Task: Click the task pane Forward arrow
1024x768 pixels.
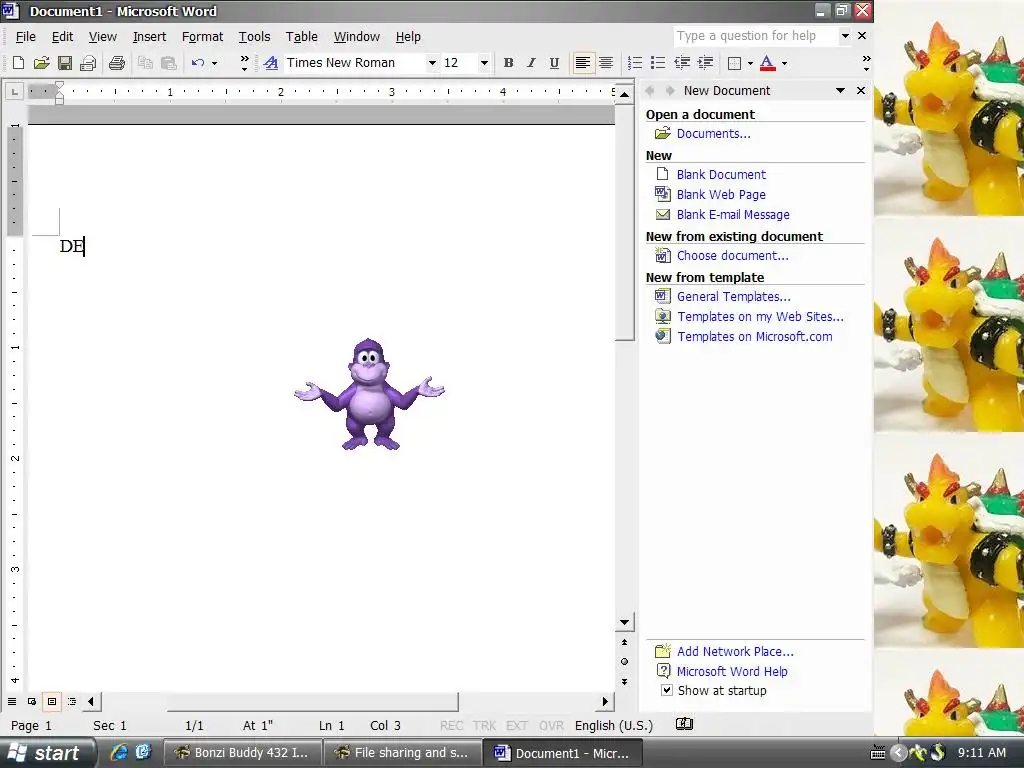Action: 669,91
